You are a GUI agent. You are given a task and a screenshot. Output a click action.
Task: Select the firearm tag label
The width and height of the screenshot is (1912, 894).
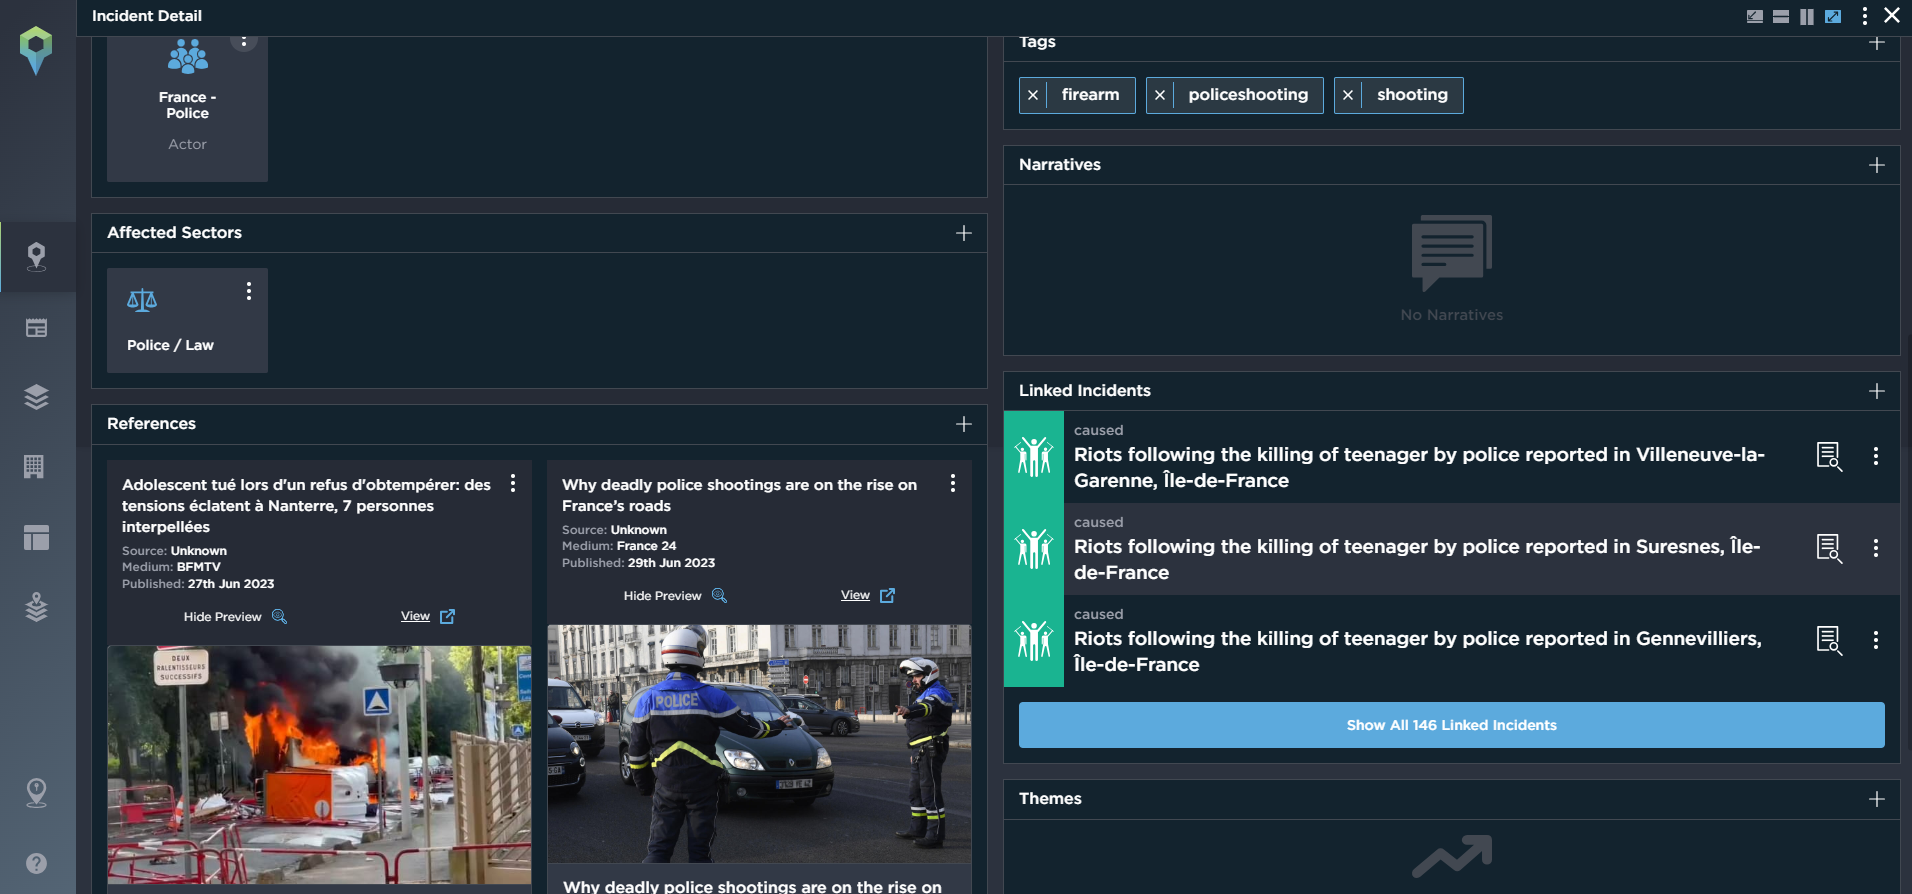pos(1090,95)
